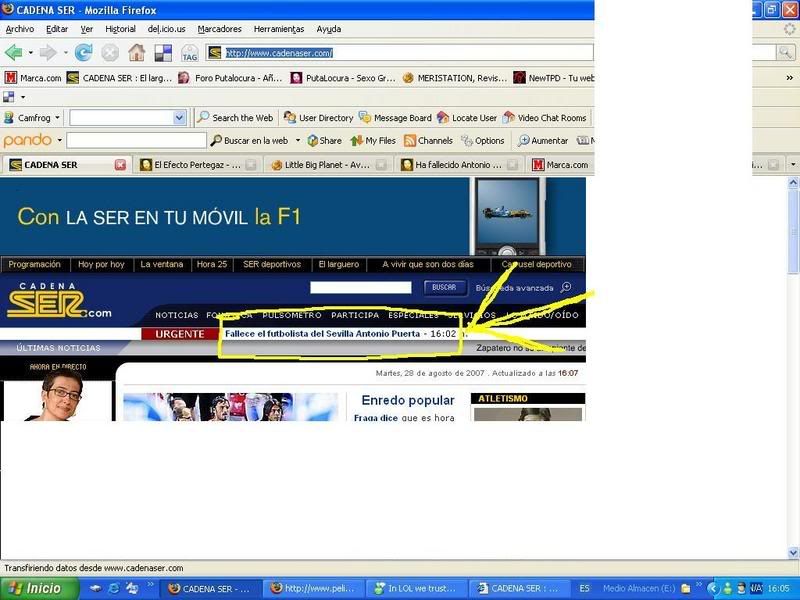Image resolution: width=800 pixels, height=600 pixels.
Task: Open My Files in Pando toolbar
Action: pyautogui.click(x=373, y=141)
